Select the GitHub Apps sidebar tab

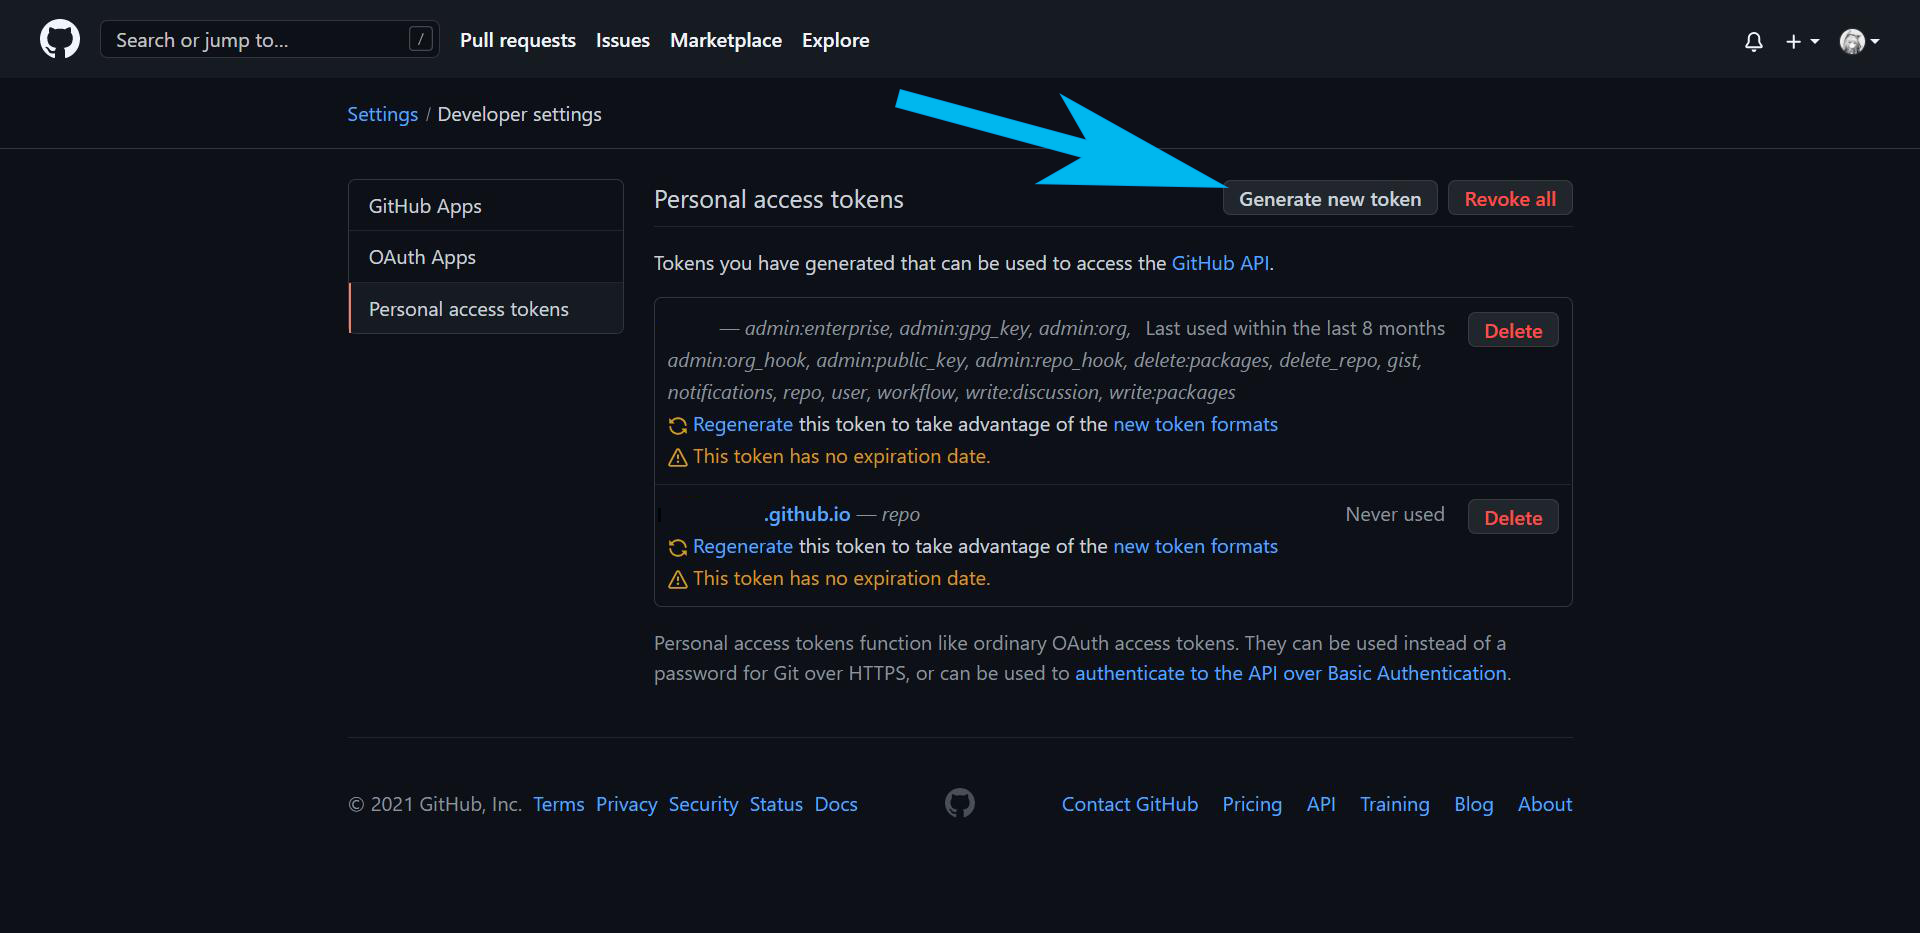pos(424,206)
